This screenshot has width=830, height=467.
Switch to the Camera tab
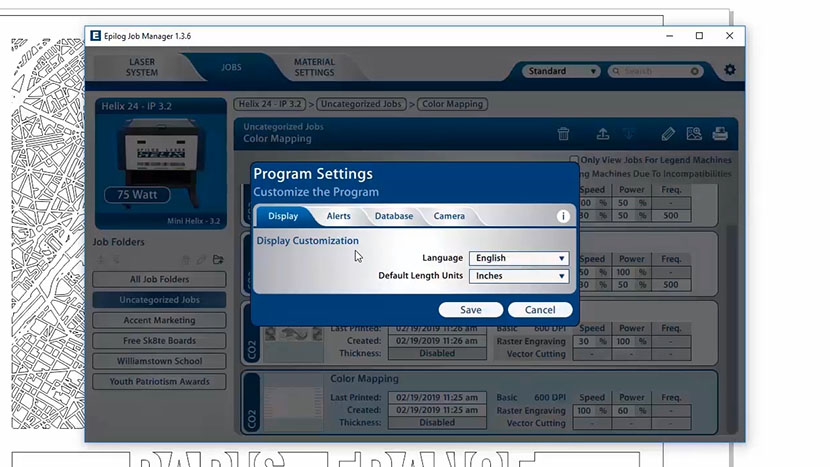point(449,216)
